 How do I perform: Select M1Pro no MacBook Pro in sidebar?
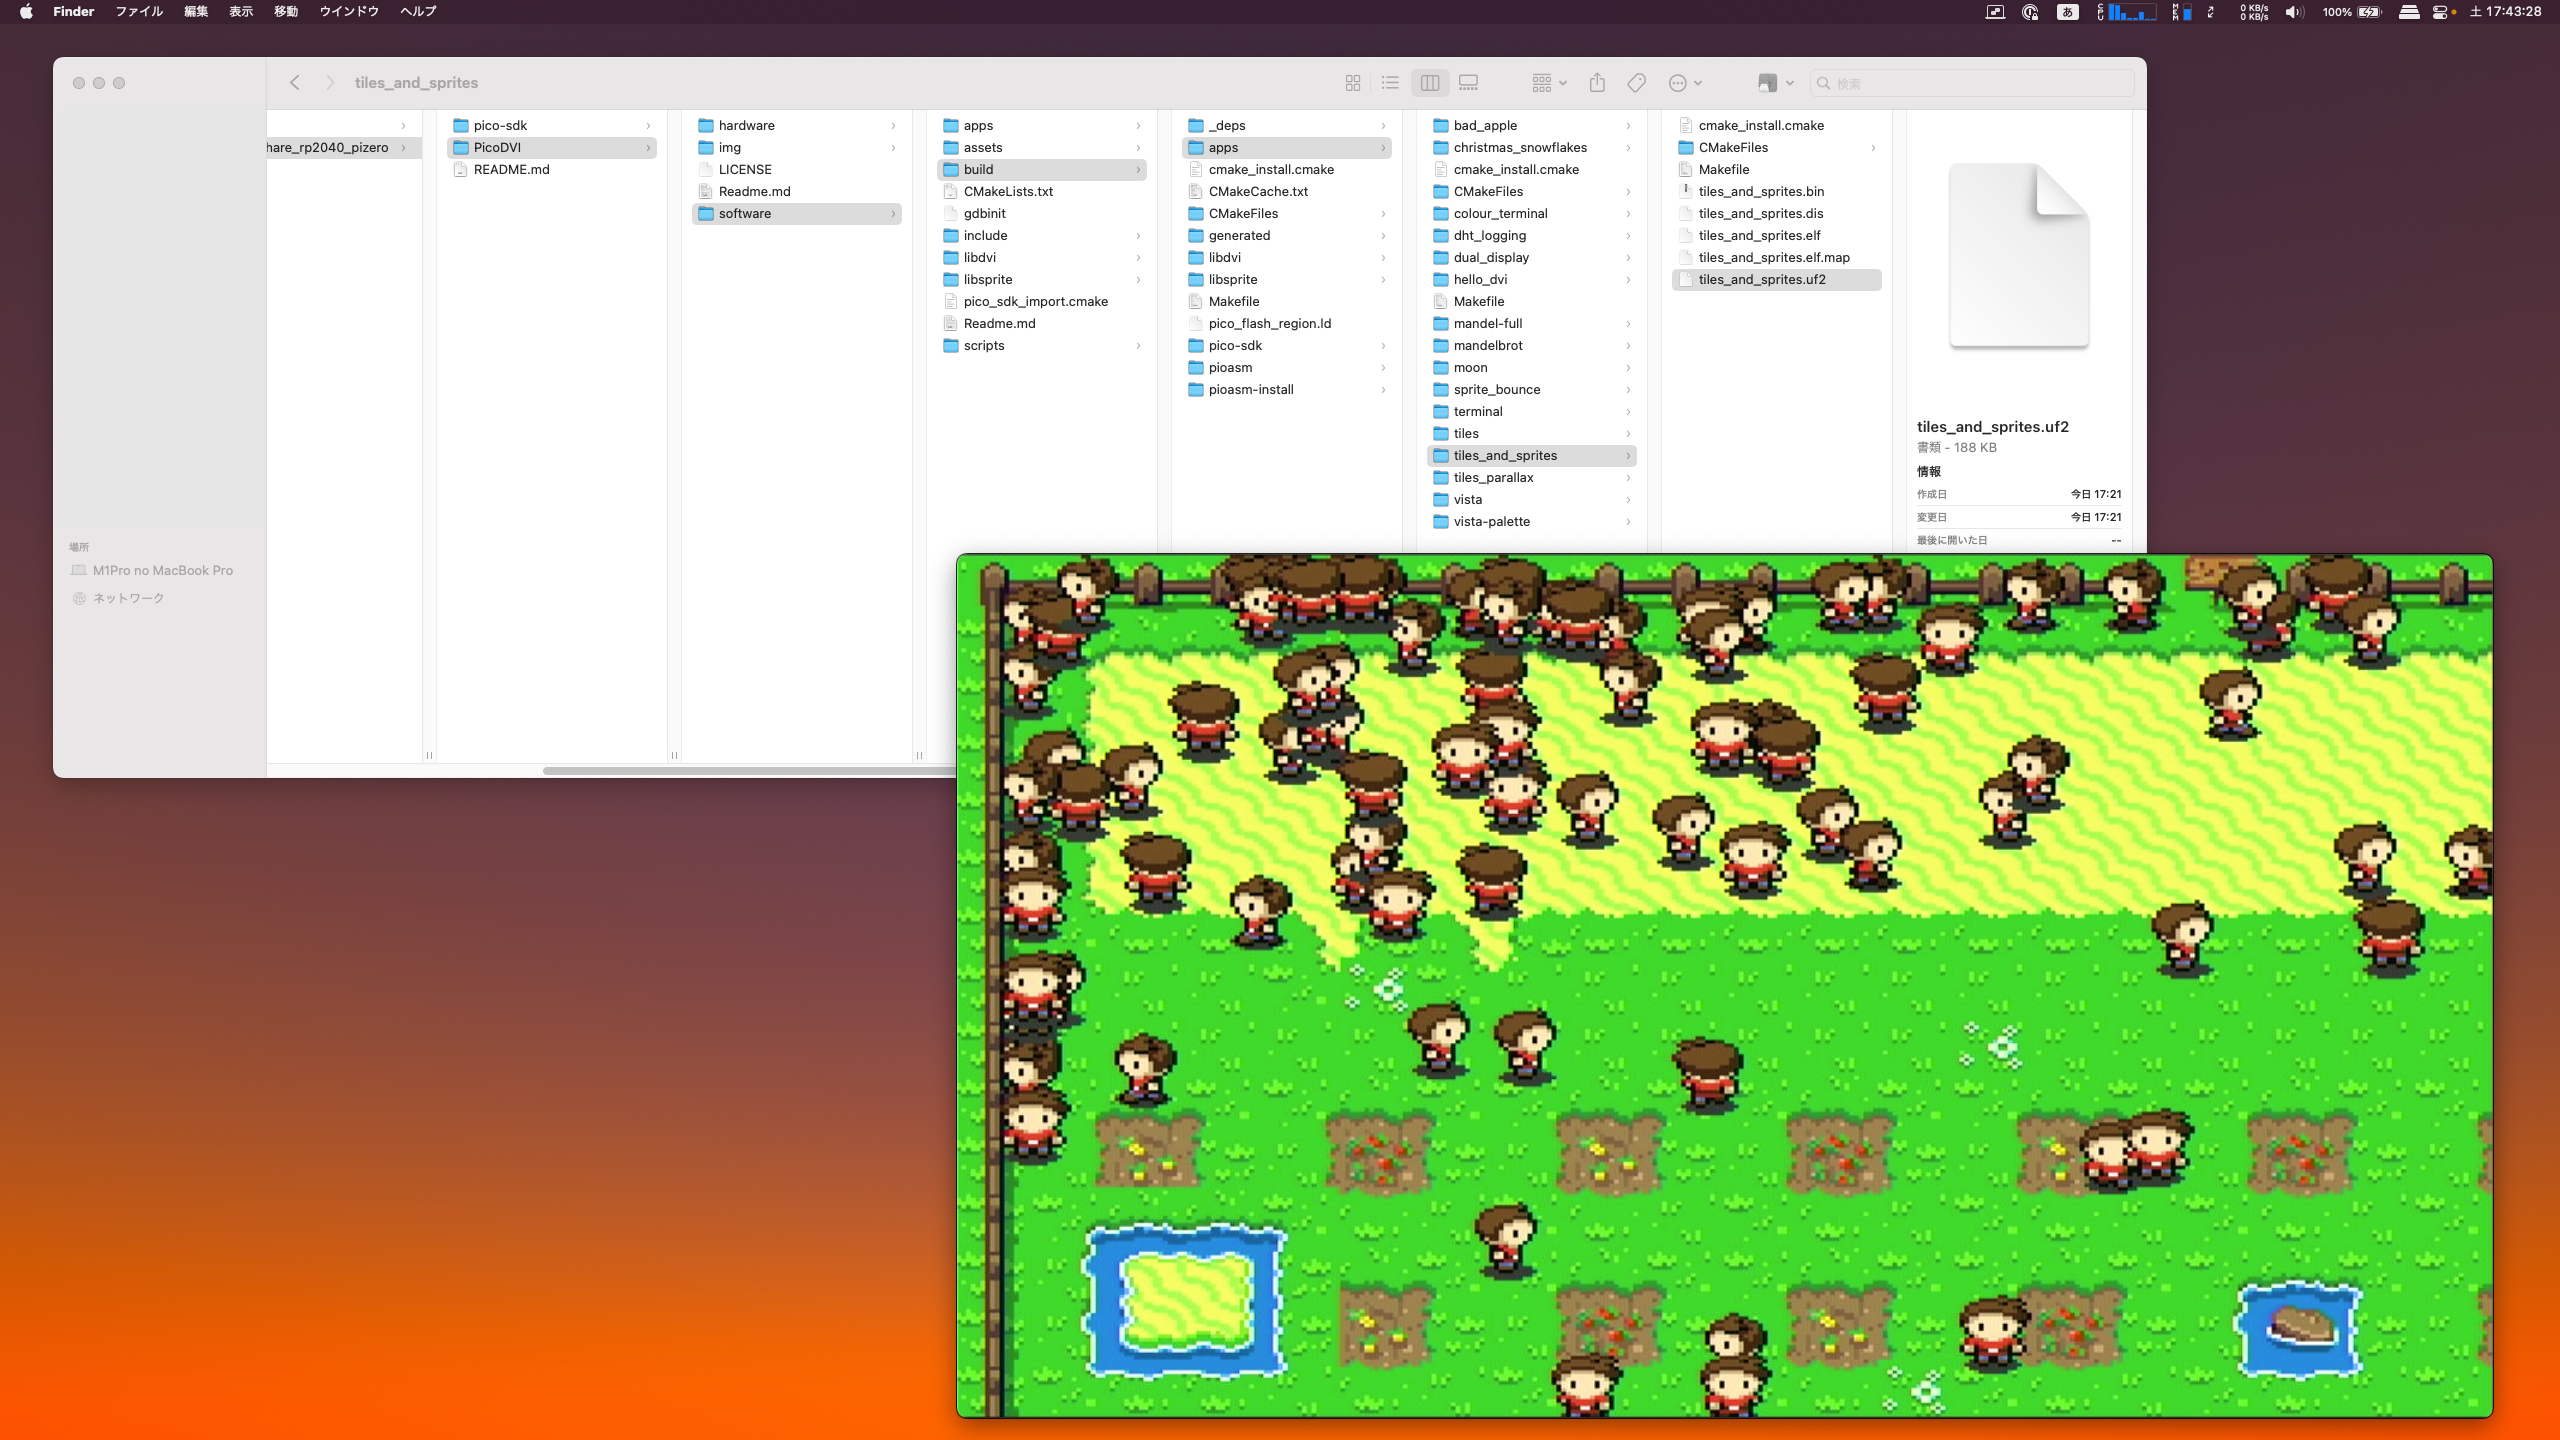[x=162, y=570]
